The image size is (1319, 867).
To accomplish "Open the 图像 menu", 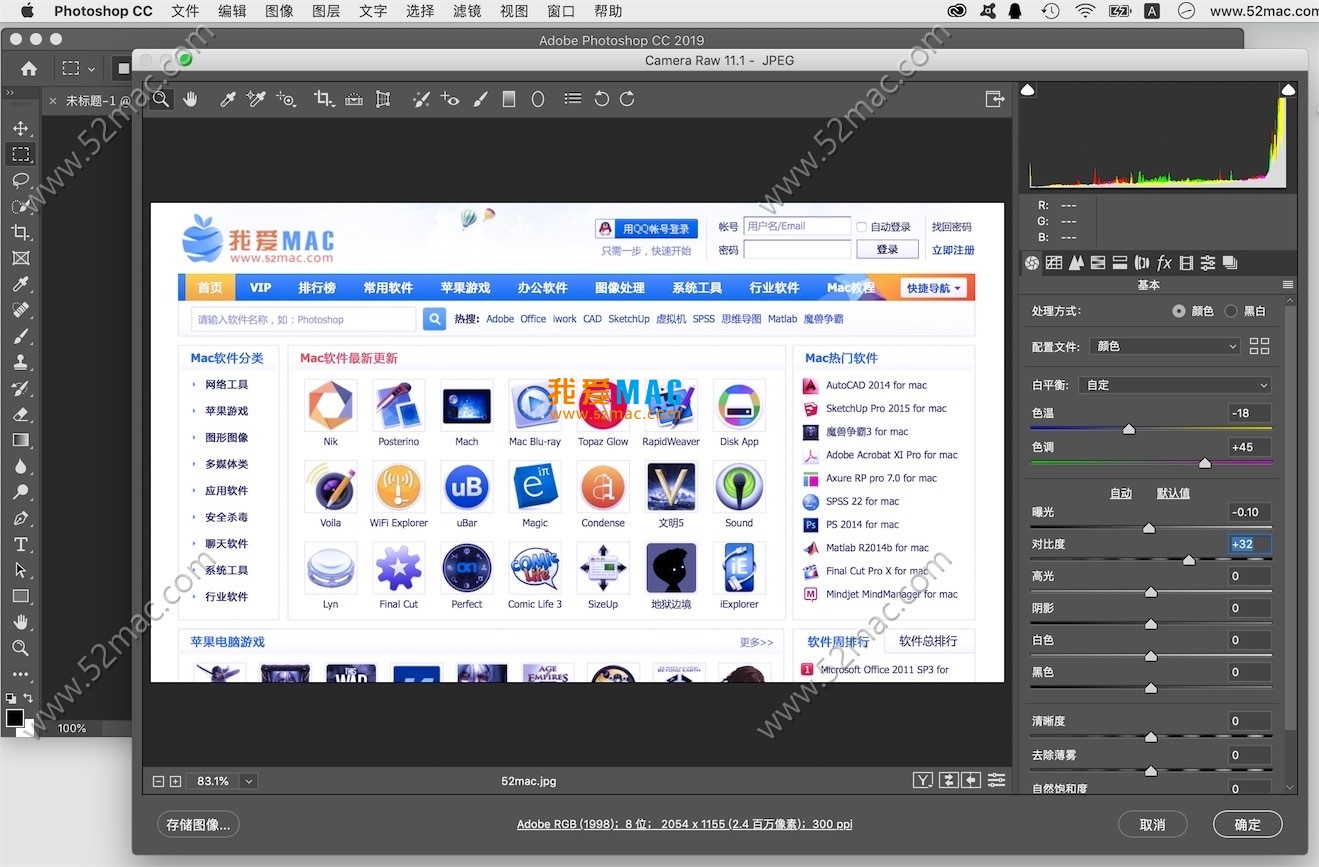I will 280,11.
